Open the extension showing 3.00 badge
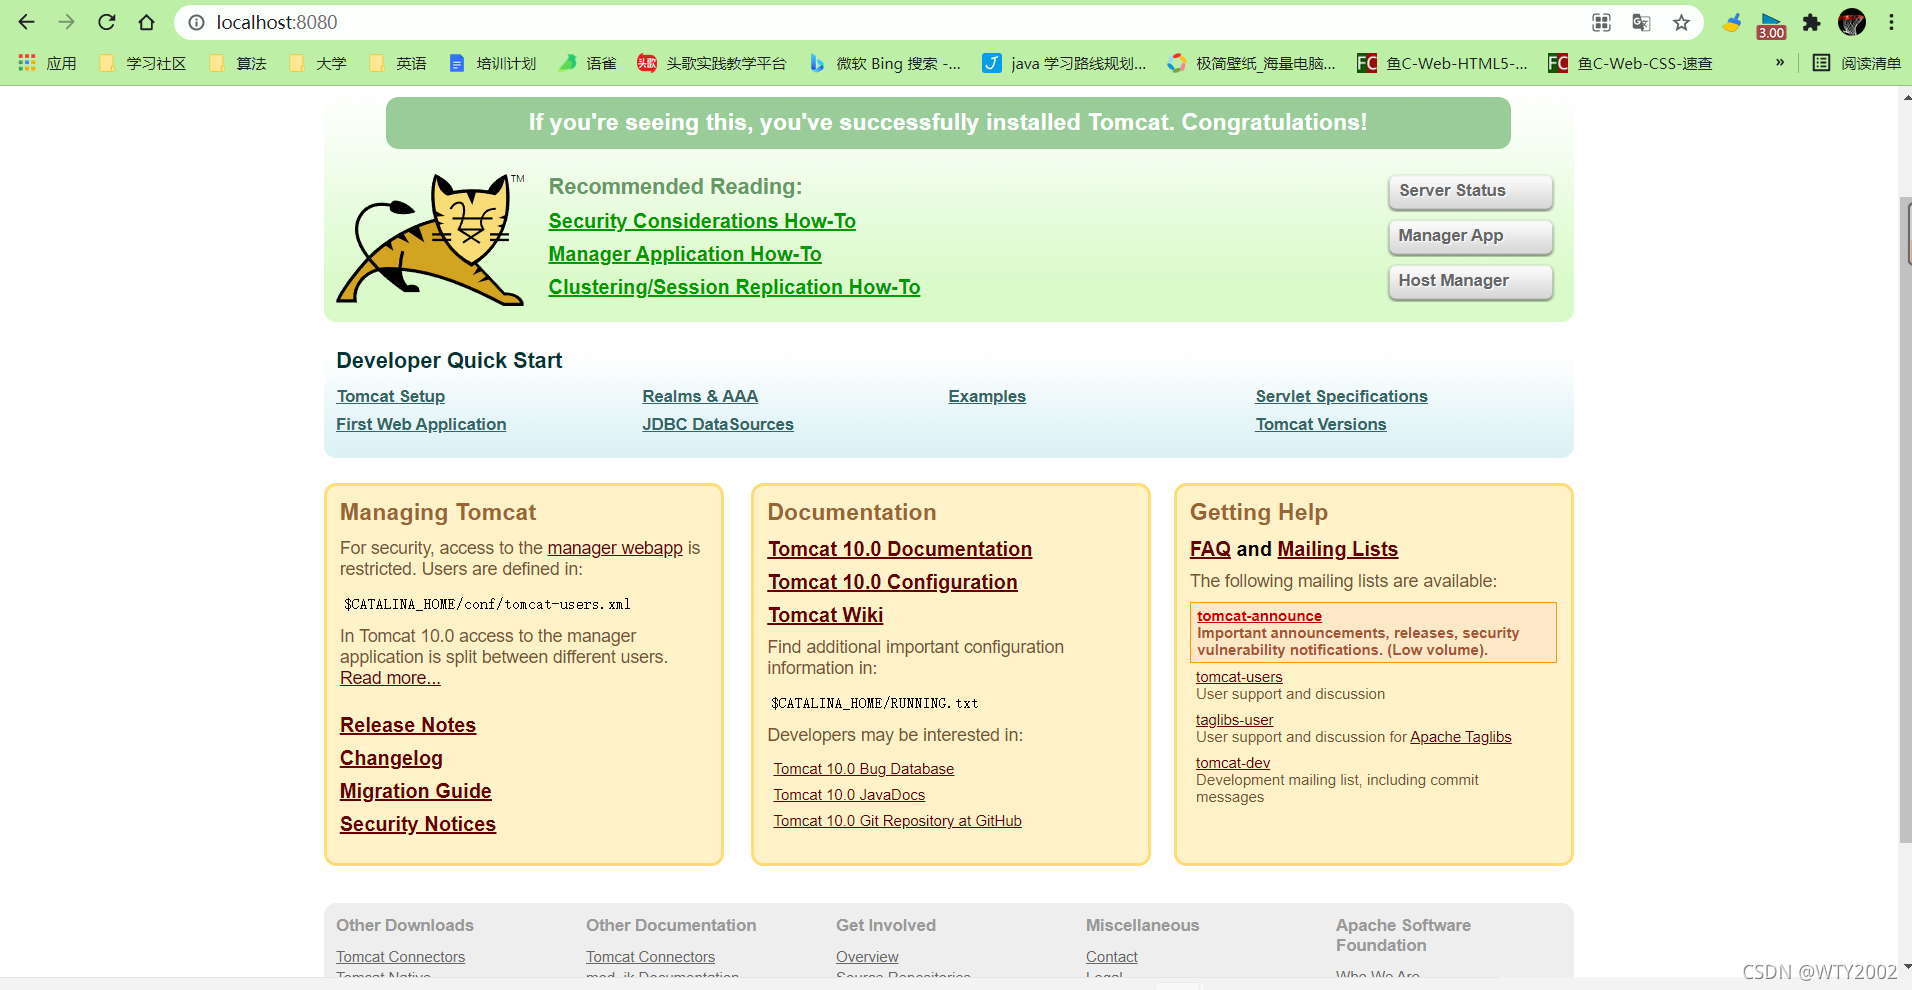Image resolution: width=1912 pixels, height=990 pixels. tap(1771, 24)
